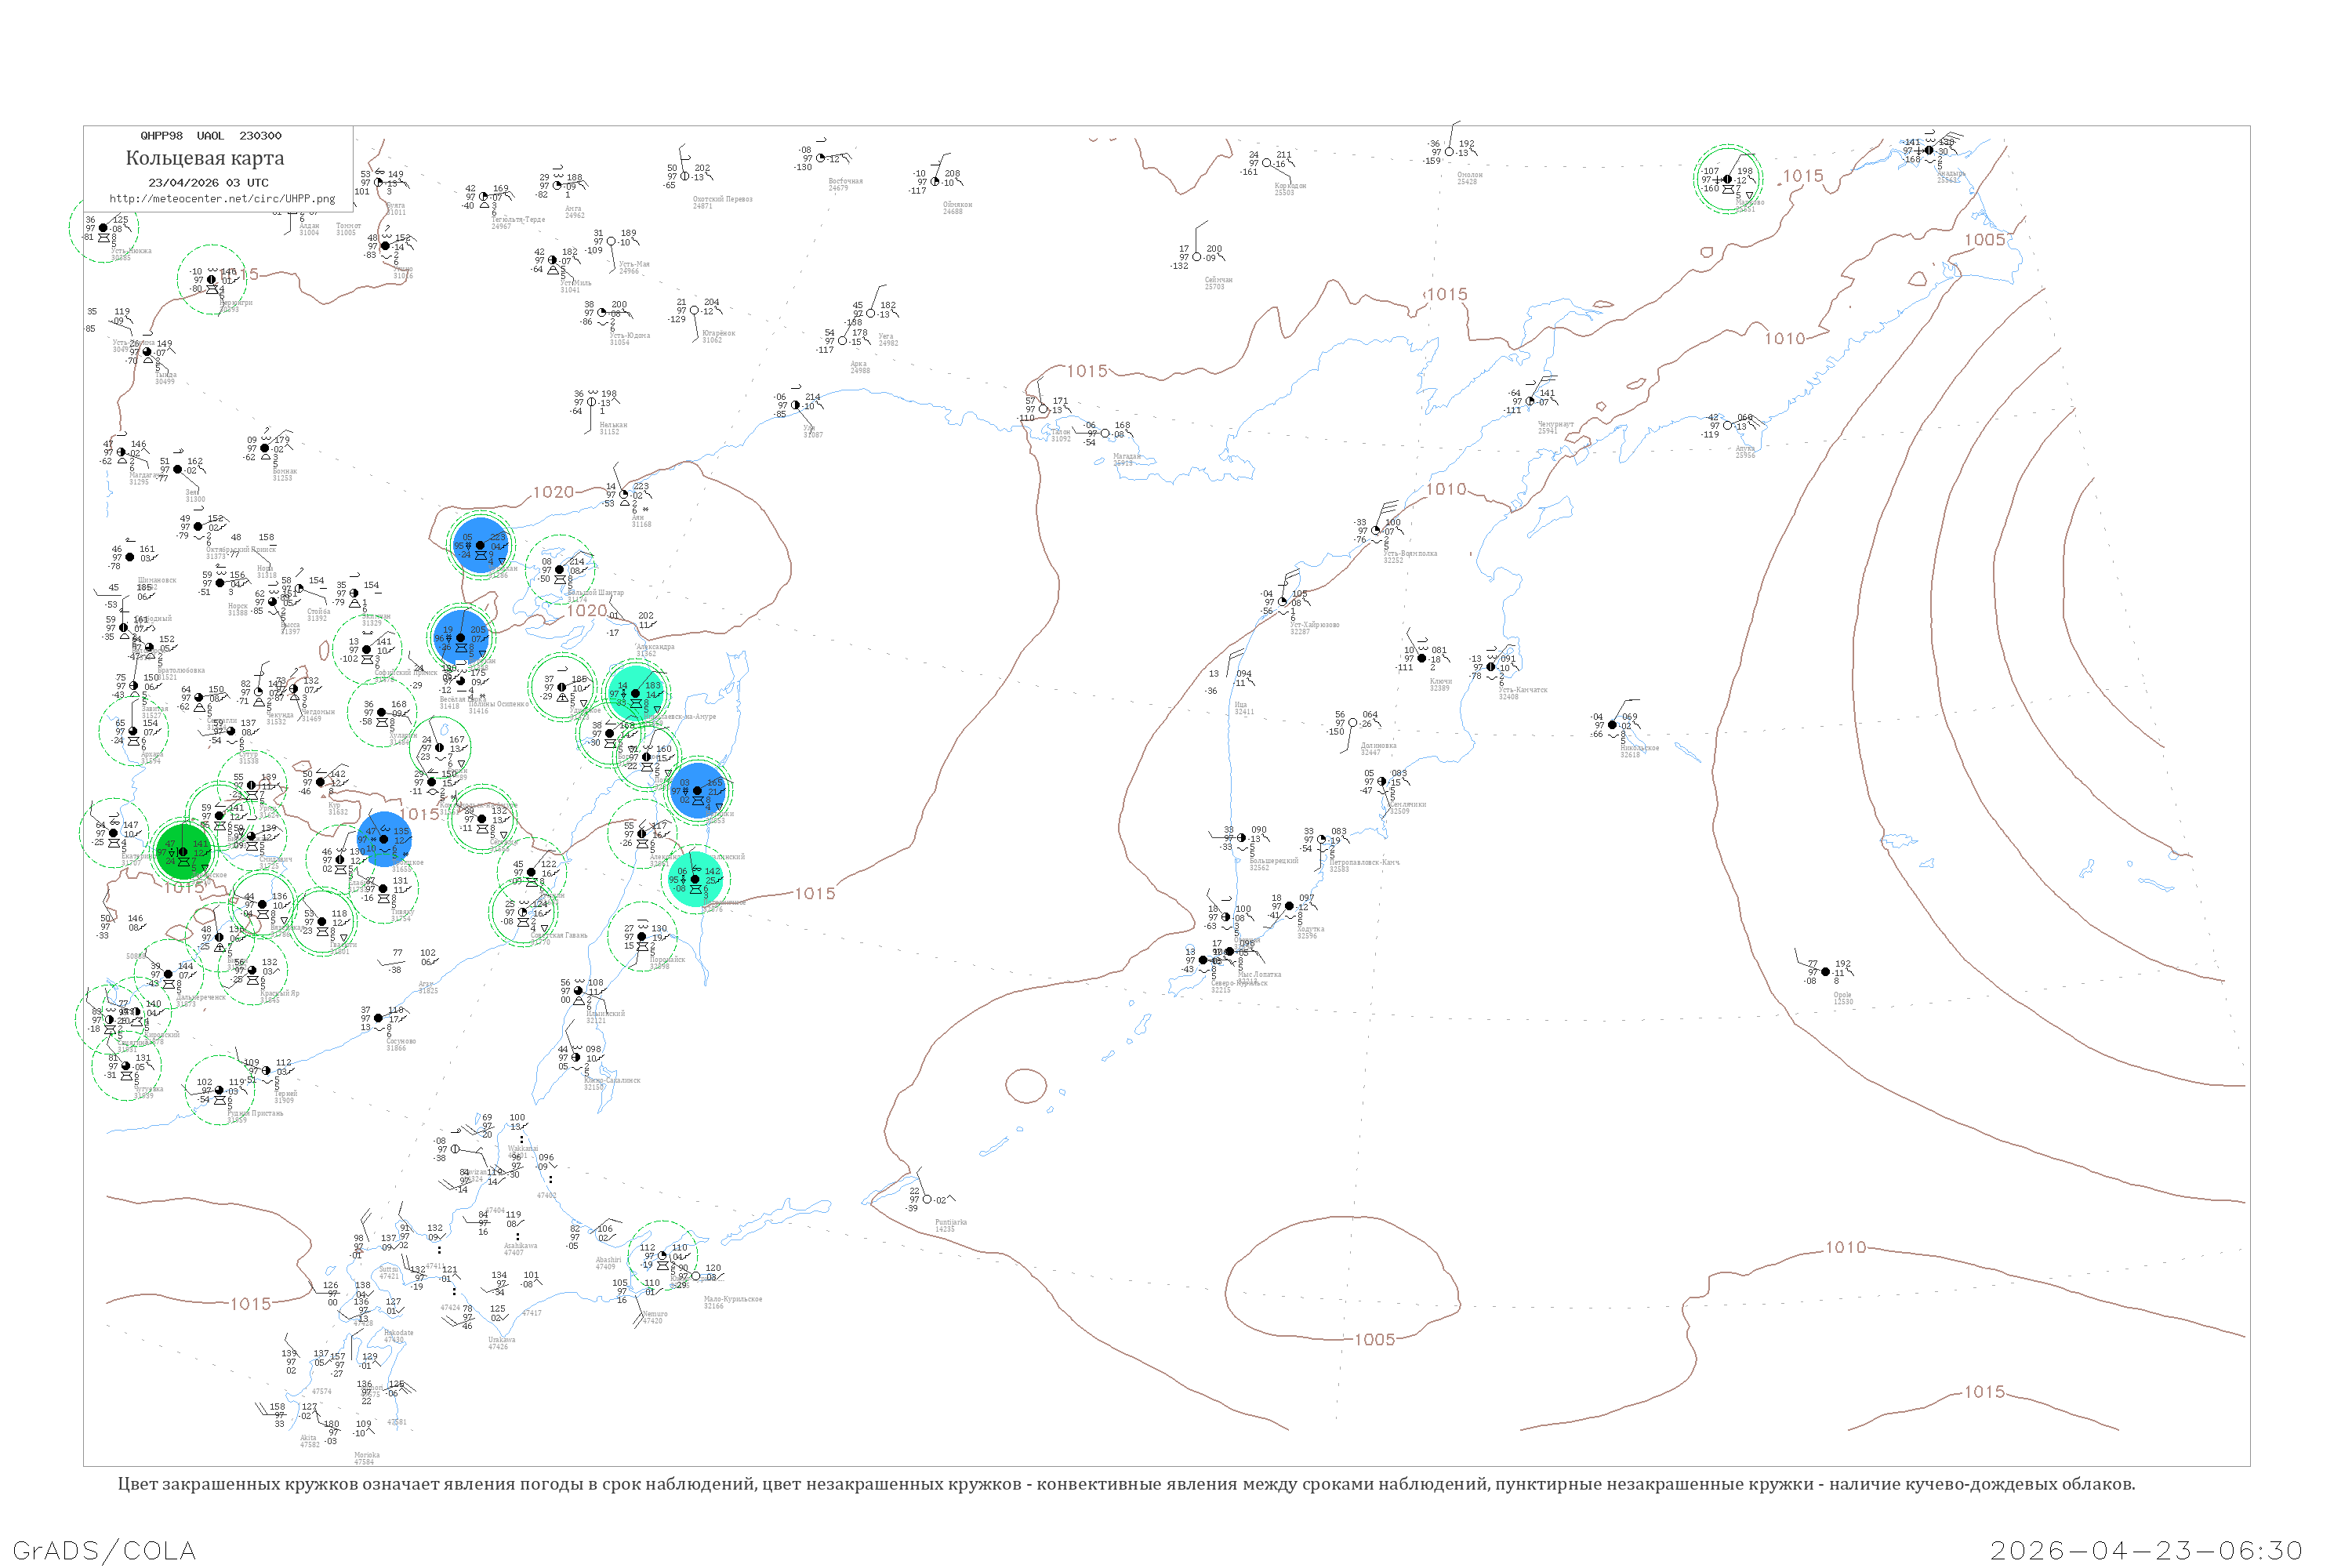
Task: Click the Кольцевая карта title text
Action: (x=205, y=158)
